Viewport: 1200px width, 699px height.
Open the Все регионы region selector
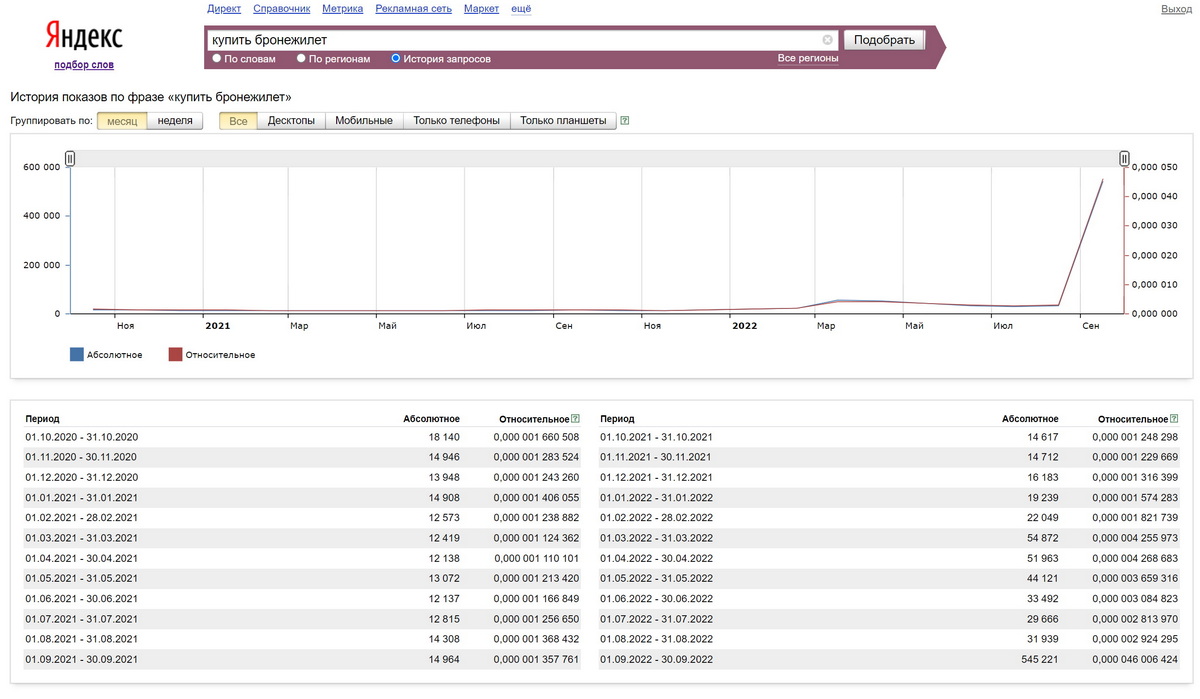(x=807, y=59)
